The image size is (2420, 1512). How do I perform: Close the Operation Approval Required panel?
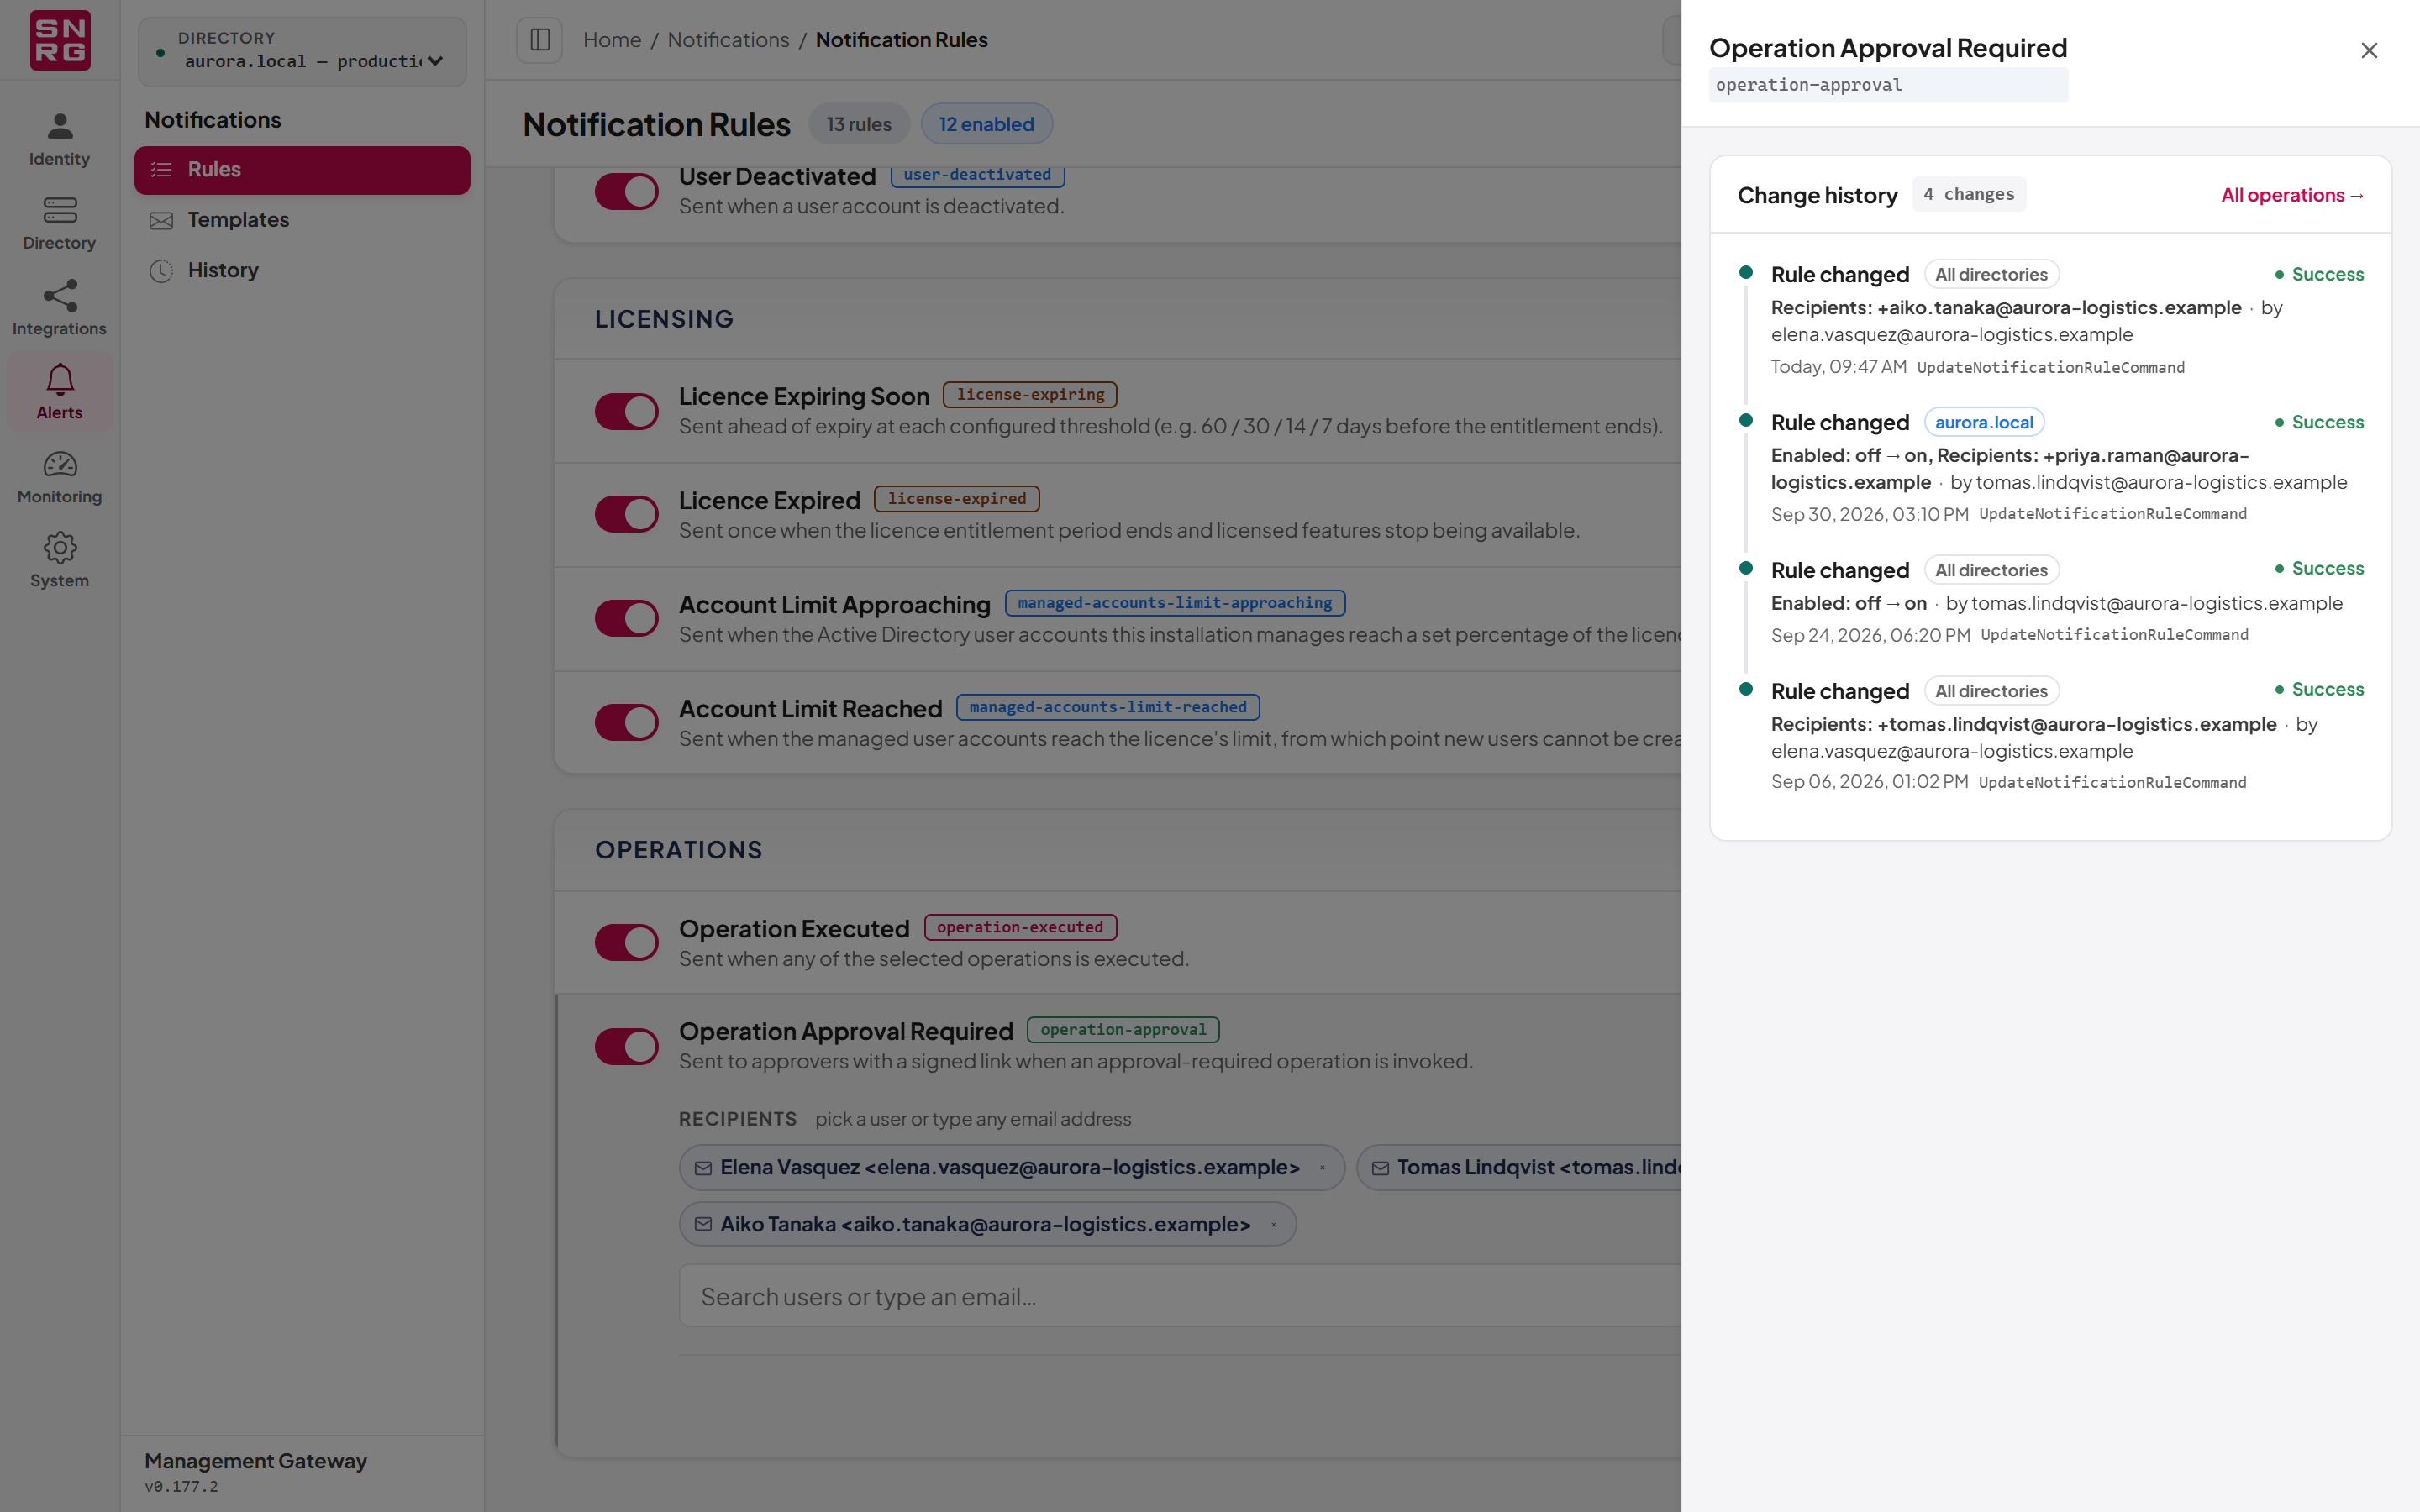2368,50
